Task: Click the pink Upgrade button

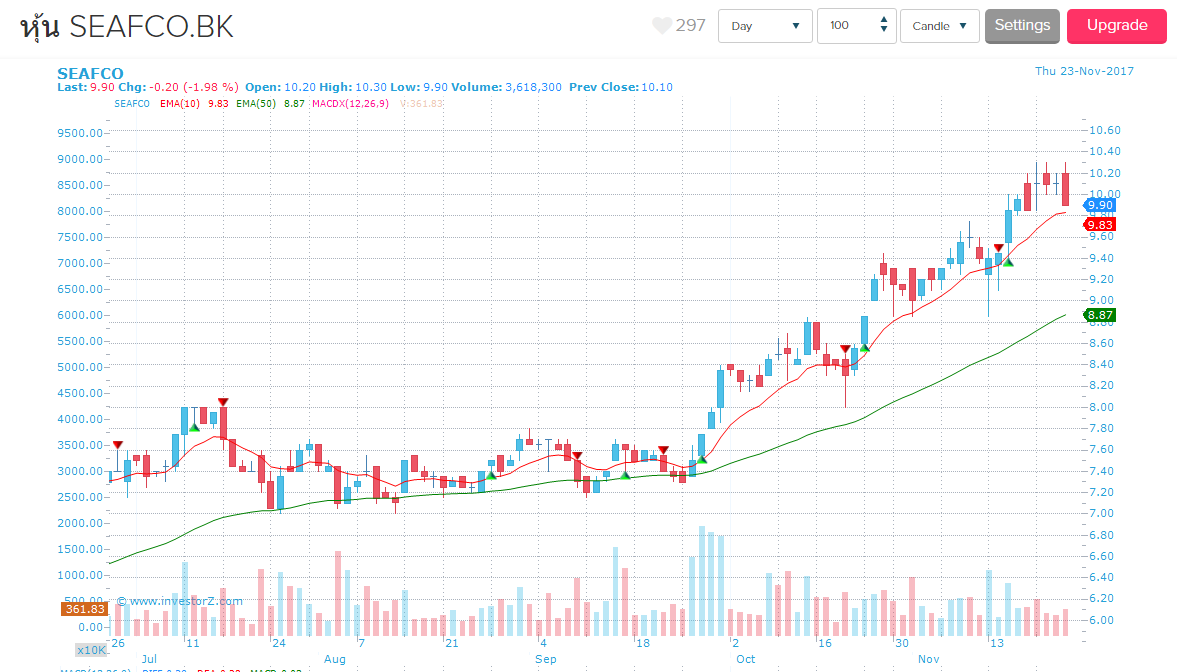Action: click(x=1117, y=26)
